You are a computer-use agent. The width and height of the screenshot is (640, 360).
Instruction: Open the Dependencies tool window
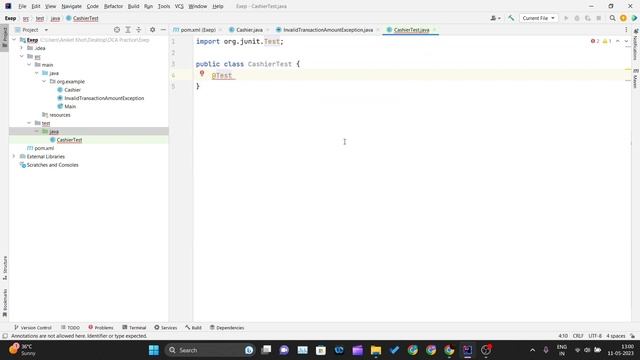pyautogui.click(x=227, y=328)
